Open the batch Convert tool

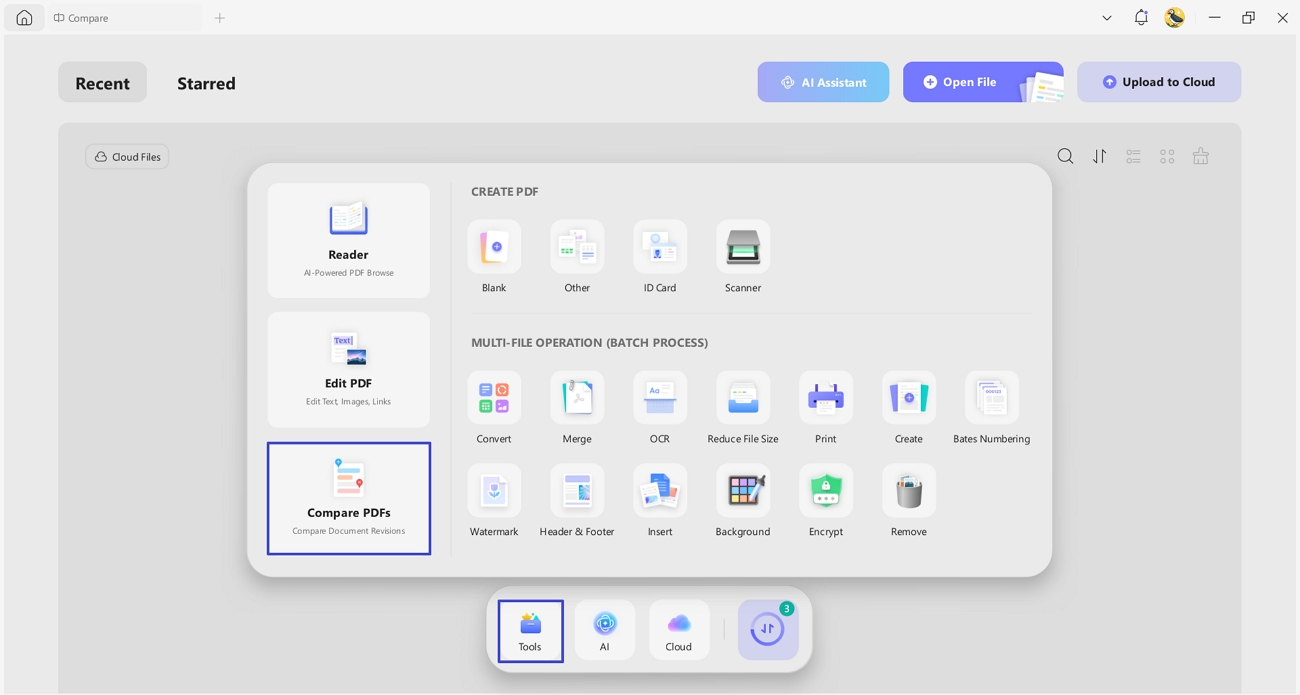(x=494, y=398)
